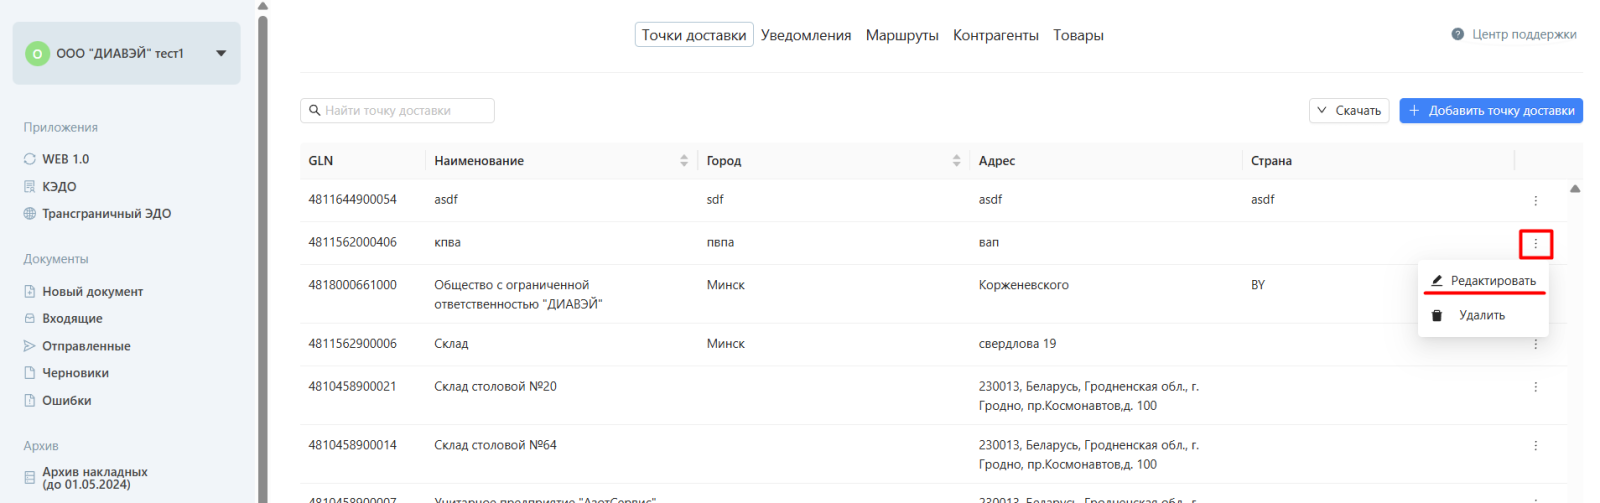This screenshot has width=1600, height=503.
Task: Switch to the Уведомления tab
Action: coord(805,35)
